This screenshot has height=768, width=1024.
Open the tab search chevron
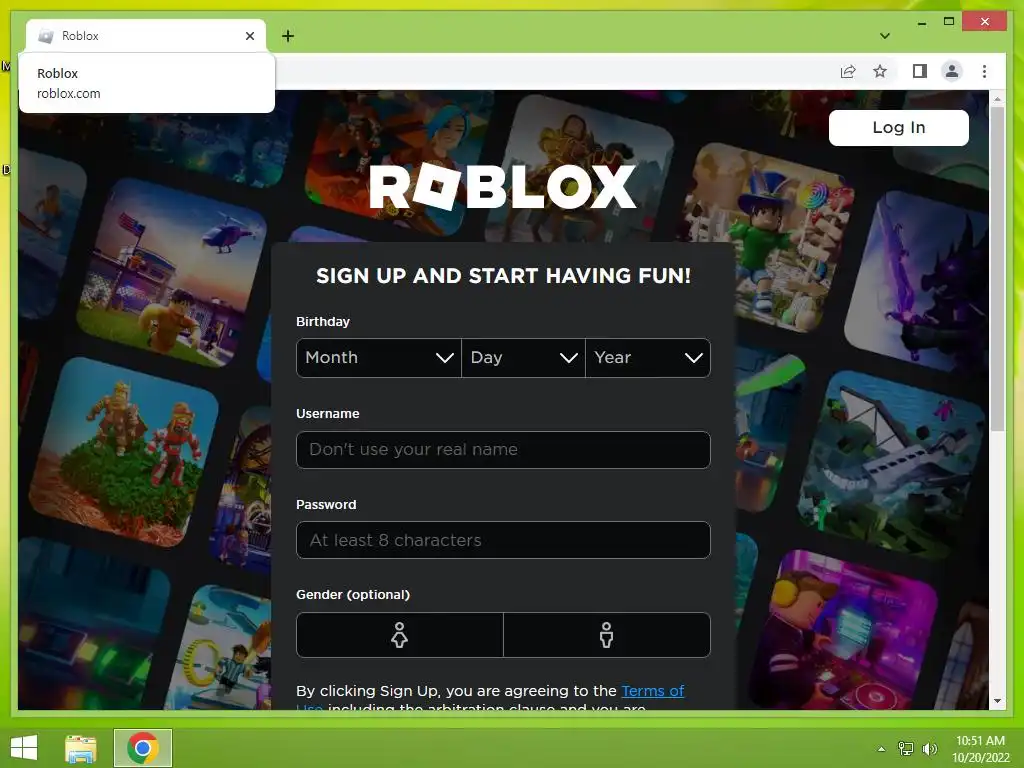click(885, 36)
